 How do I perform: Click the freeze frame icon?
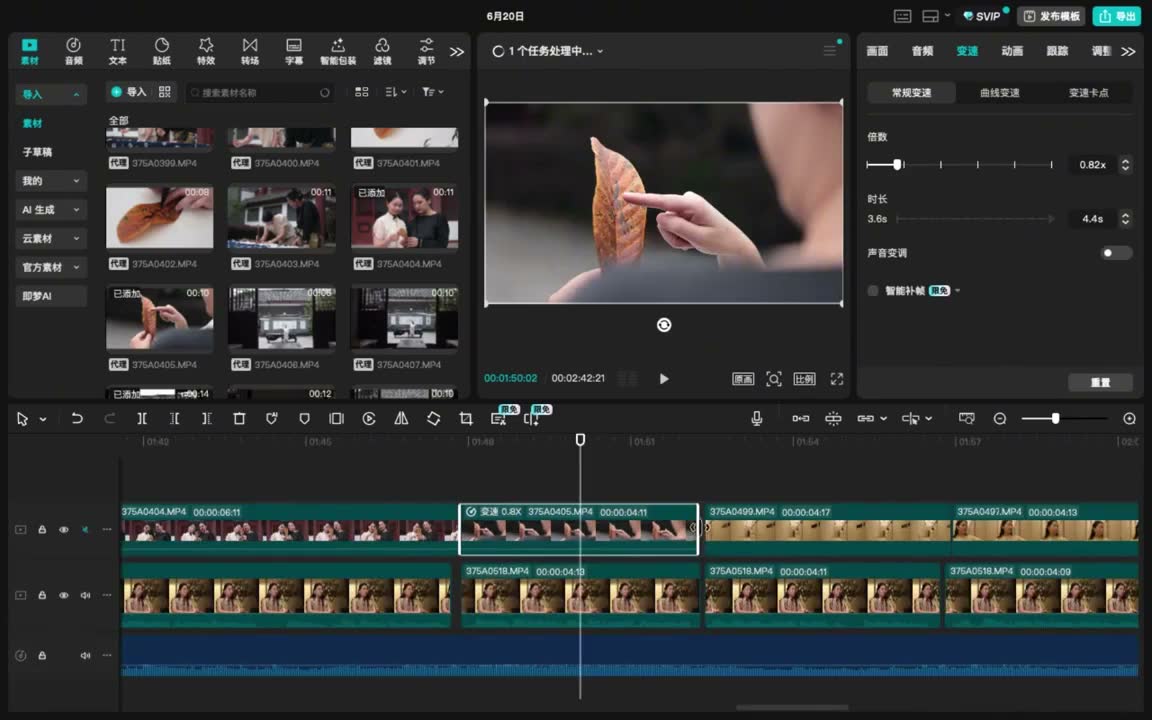(x=336, y=418)
